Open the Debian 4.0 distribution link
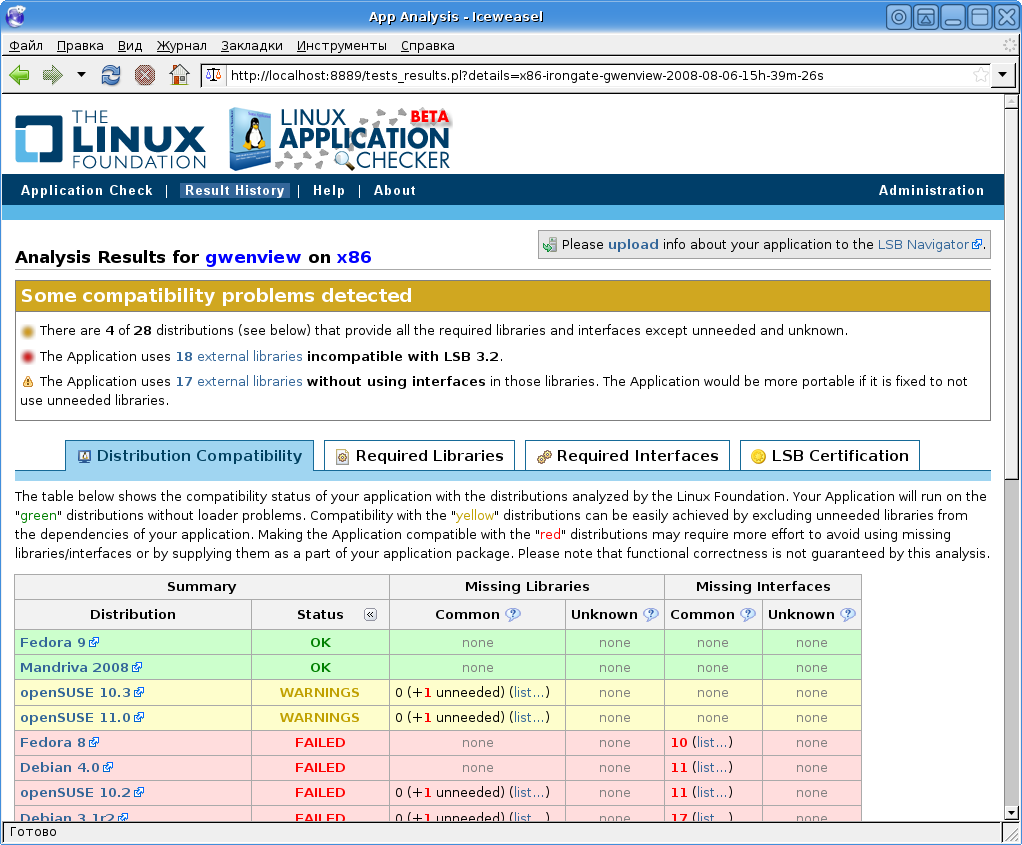 [60, 767]
